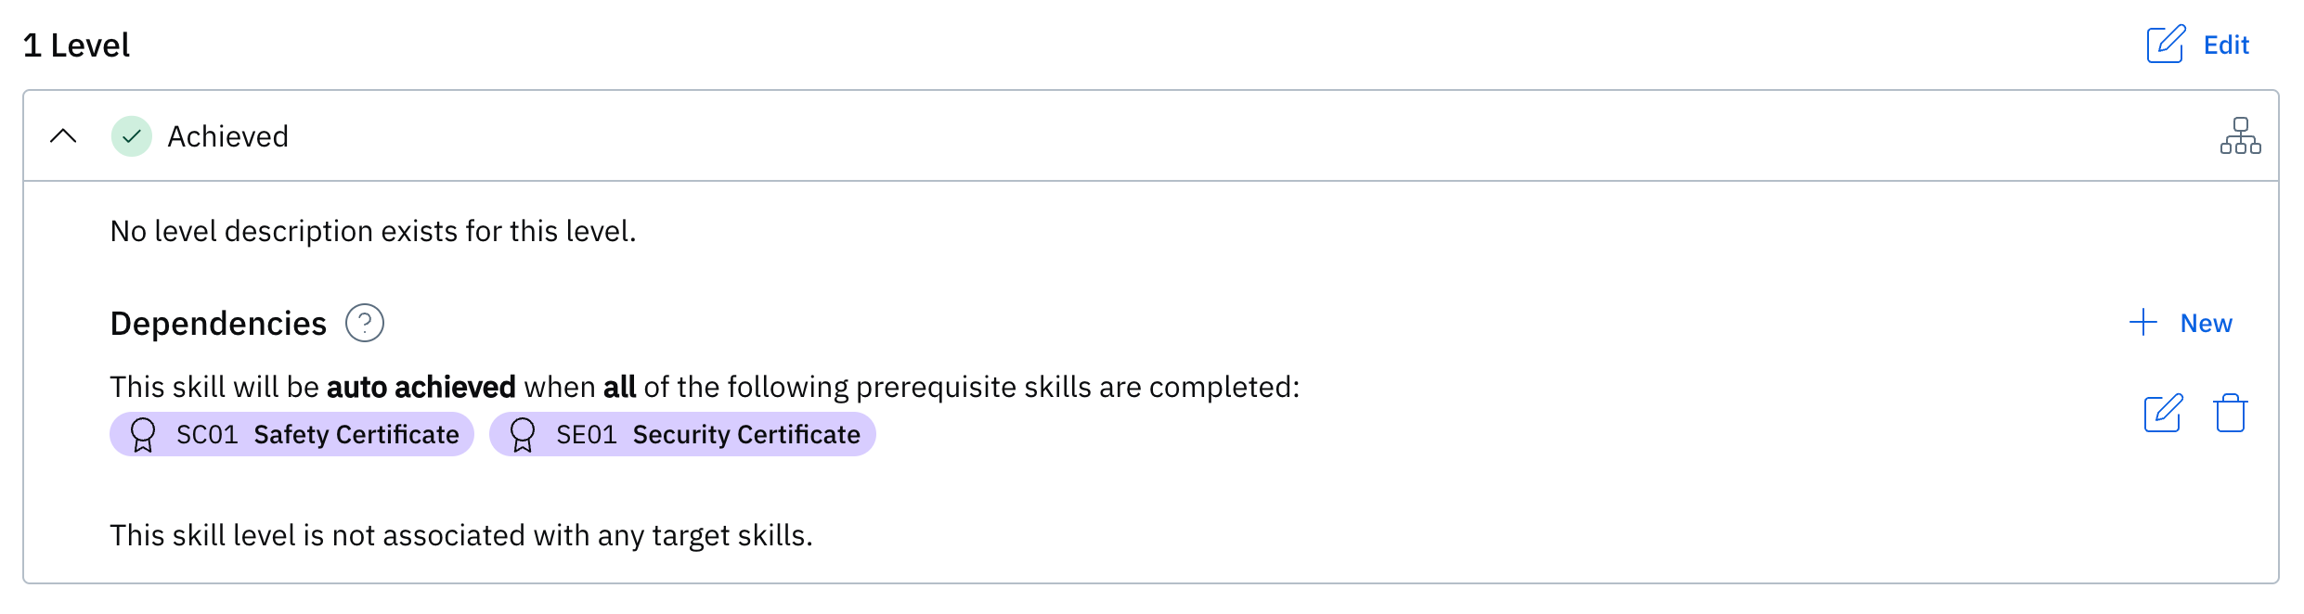Click the "1 Level" heading
The width and height of the screenshot is (2304, 614).
(76, 45)
